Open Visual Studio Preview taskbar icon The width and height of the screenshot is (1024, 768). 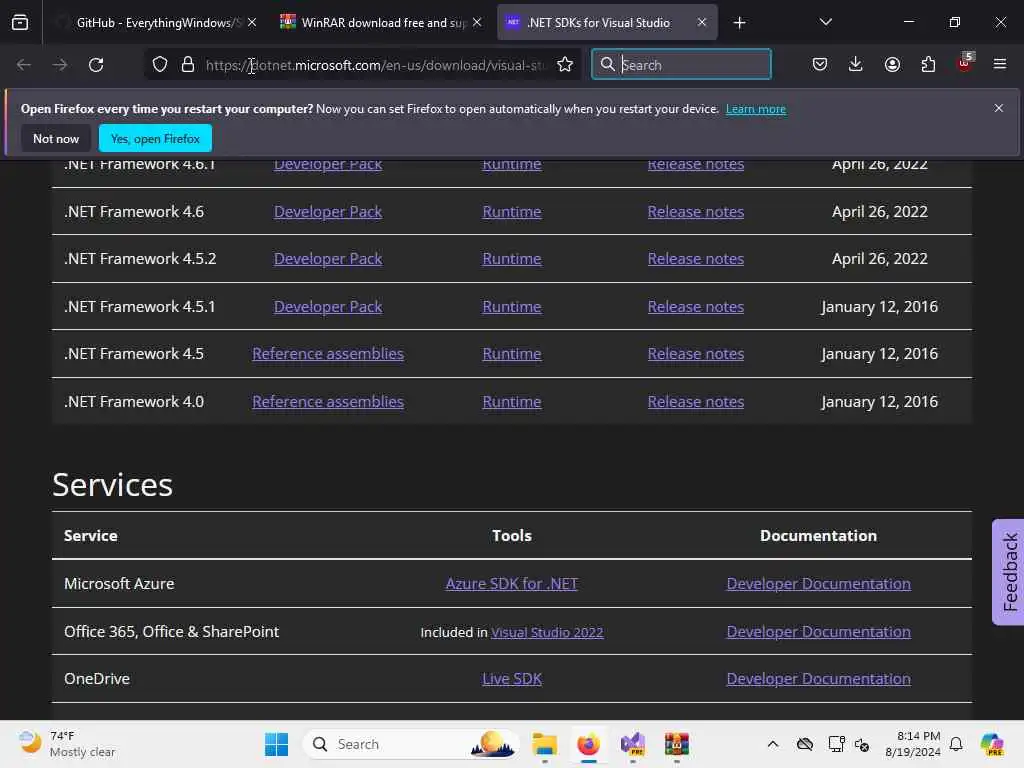tap(632, 744)
